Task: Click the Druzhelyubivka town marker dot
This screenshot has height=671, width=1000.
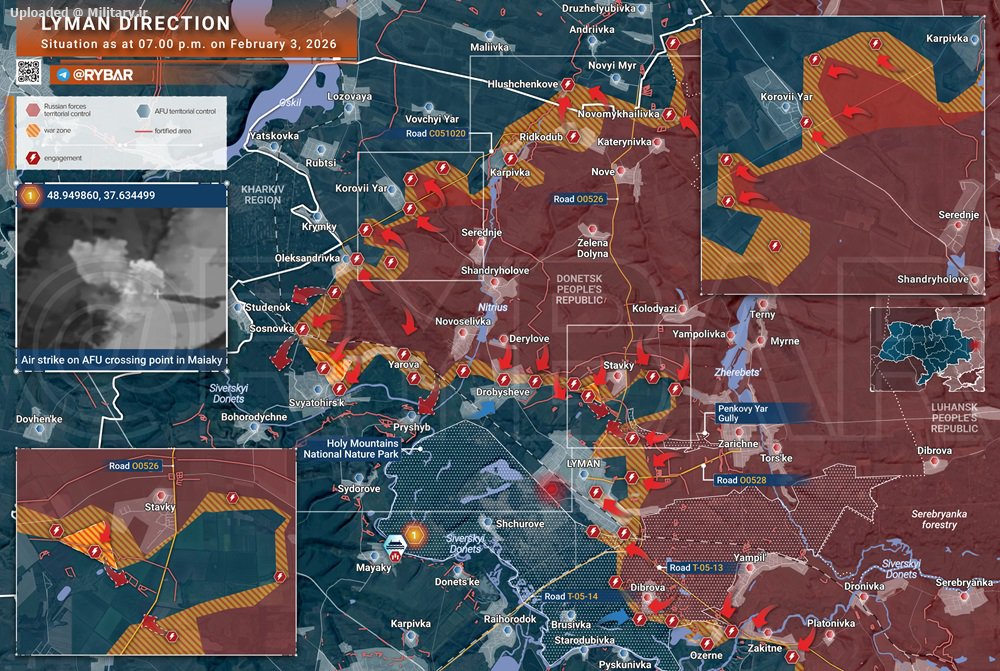Action: coord(642,9)
